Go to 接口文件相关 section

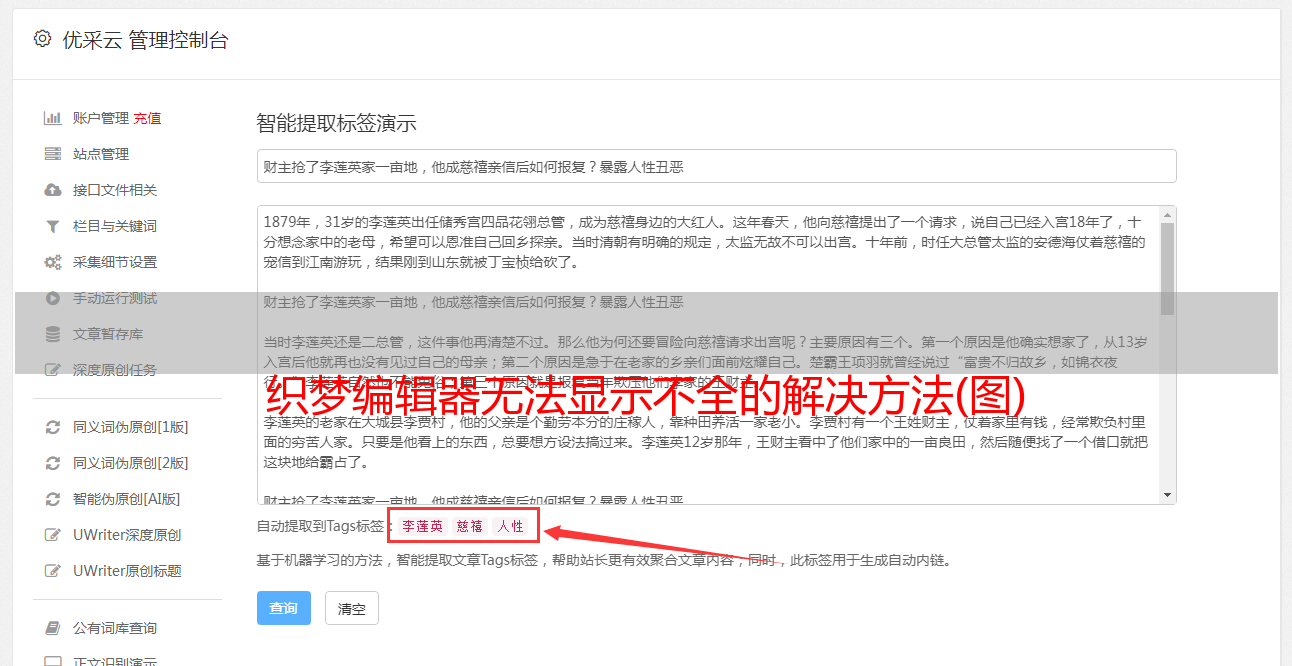click(115, 190)
